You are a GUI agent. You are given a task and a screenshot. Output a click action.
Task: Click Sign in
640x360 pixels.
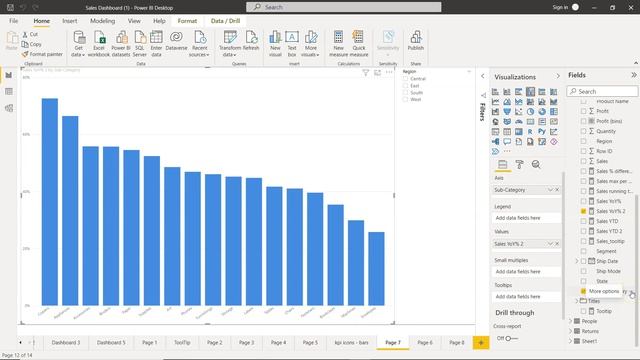pyautogui.click(x=560, y=7)
